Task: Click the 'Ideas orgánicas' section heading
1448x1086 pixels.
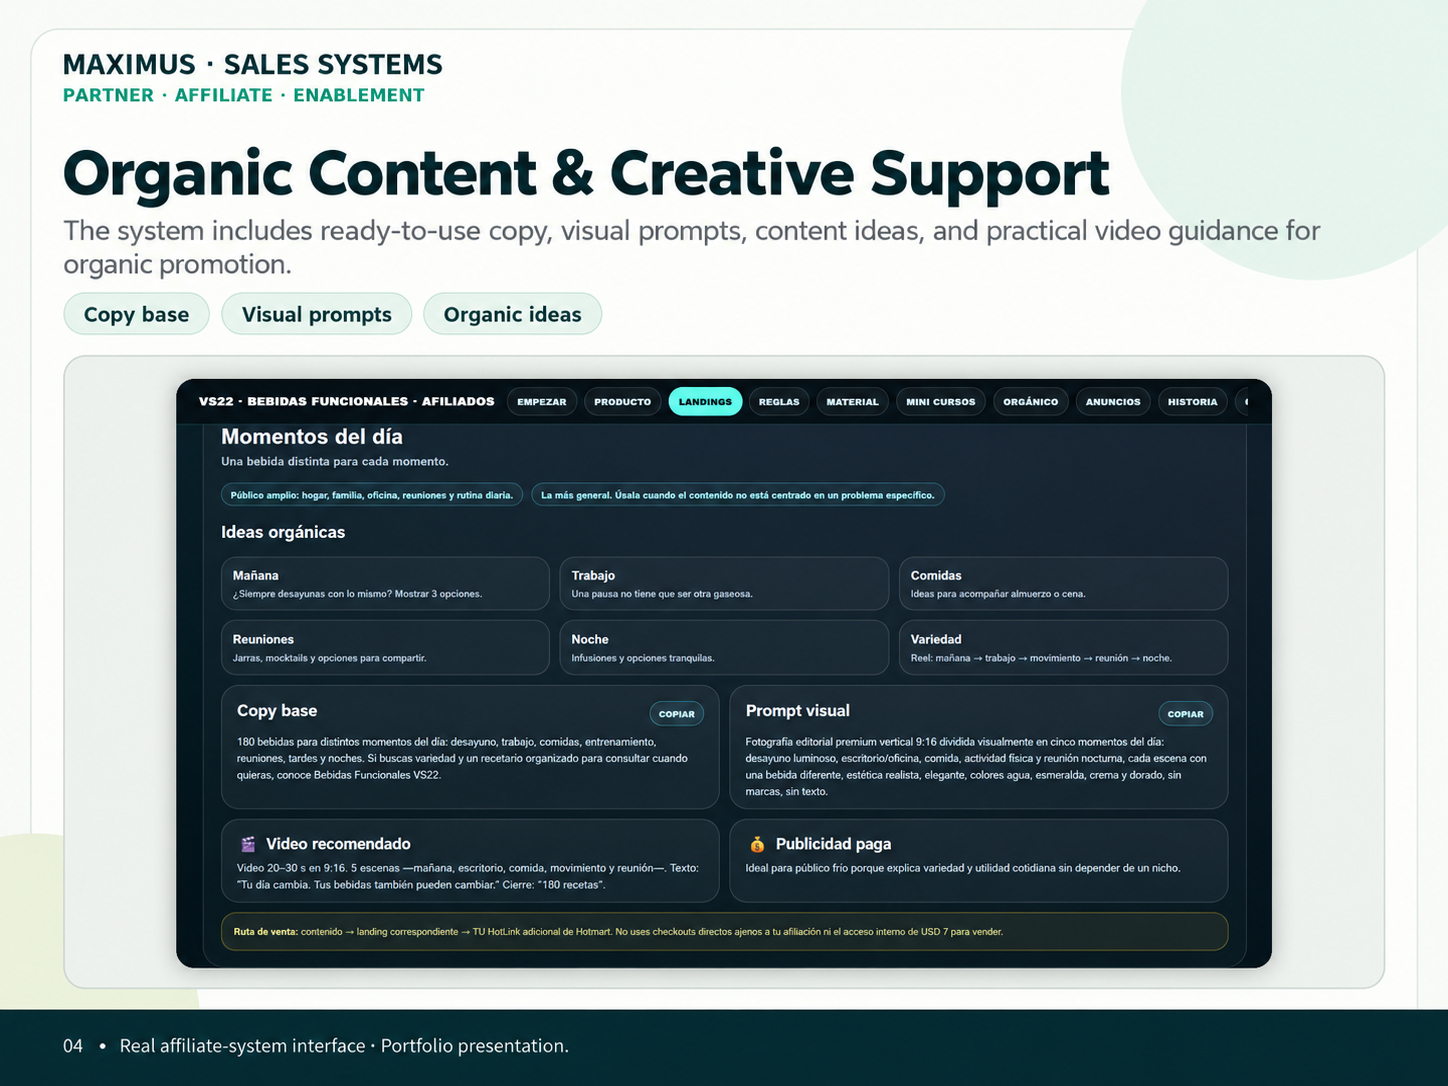Action: click(x=283, y=532)
